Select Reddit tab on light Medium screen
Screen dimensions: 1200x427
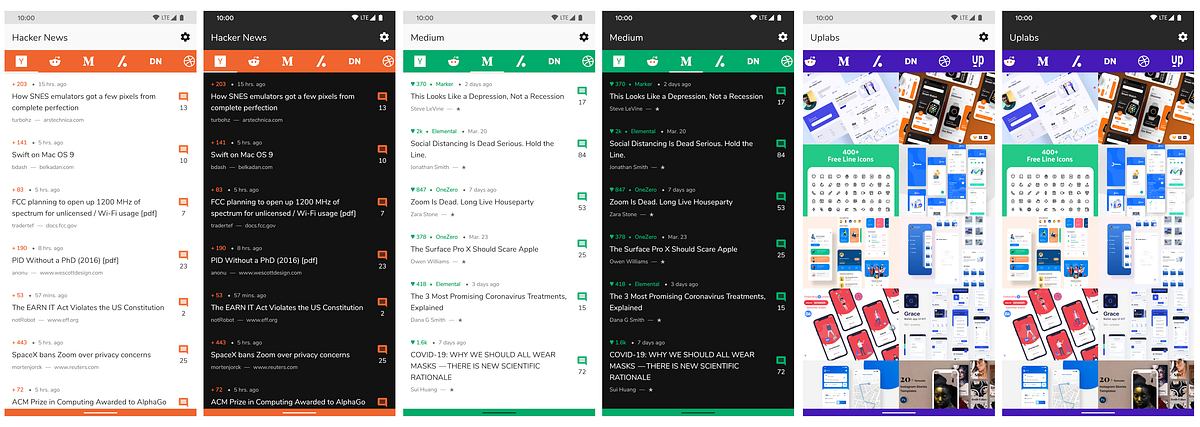pyautogui.click(x=453, y=61)
